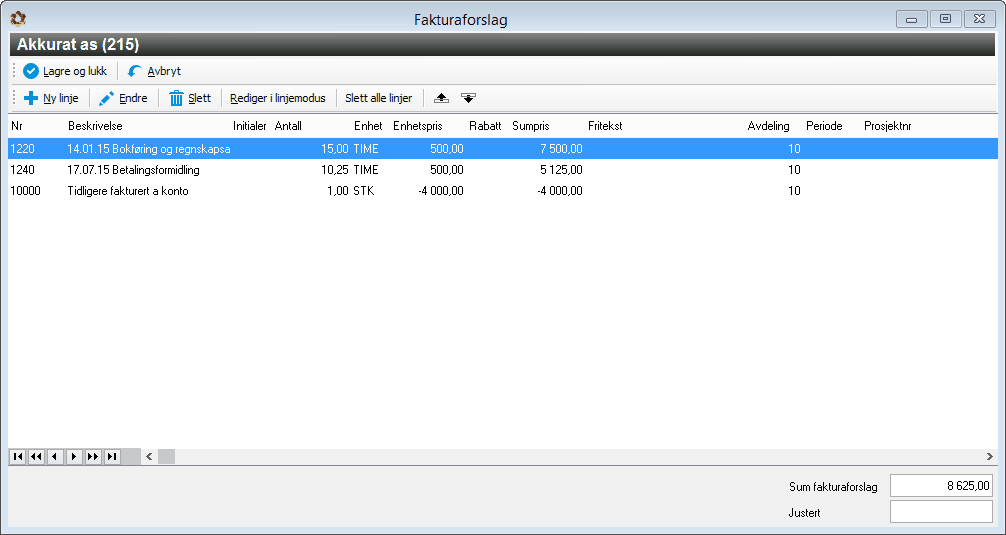The width and height of the screenshot is (1006, 535).
Task: Close the Fakturaforslag window
Action: click(x=979, y=19)
